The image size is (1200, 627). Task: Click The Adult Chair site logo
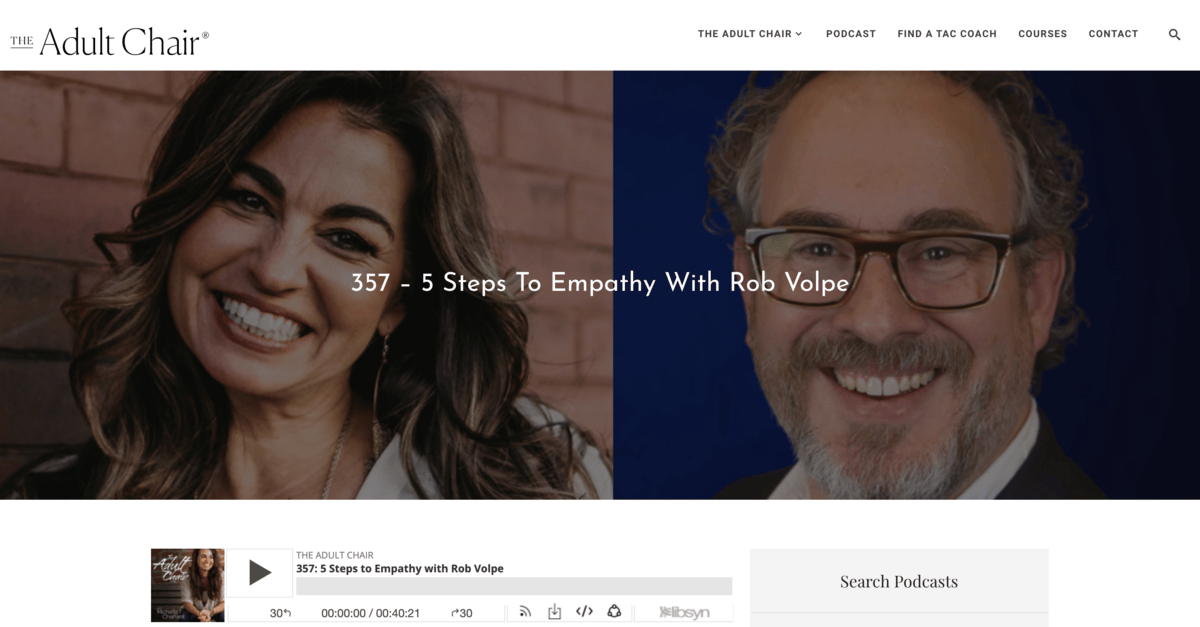tap(110, 41)
